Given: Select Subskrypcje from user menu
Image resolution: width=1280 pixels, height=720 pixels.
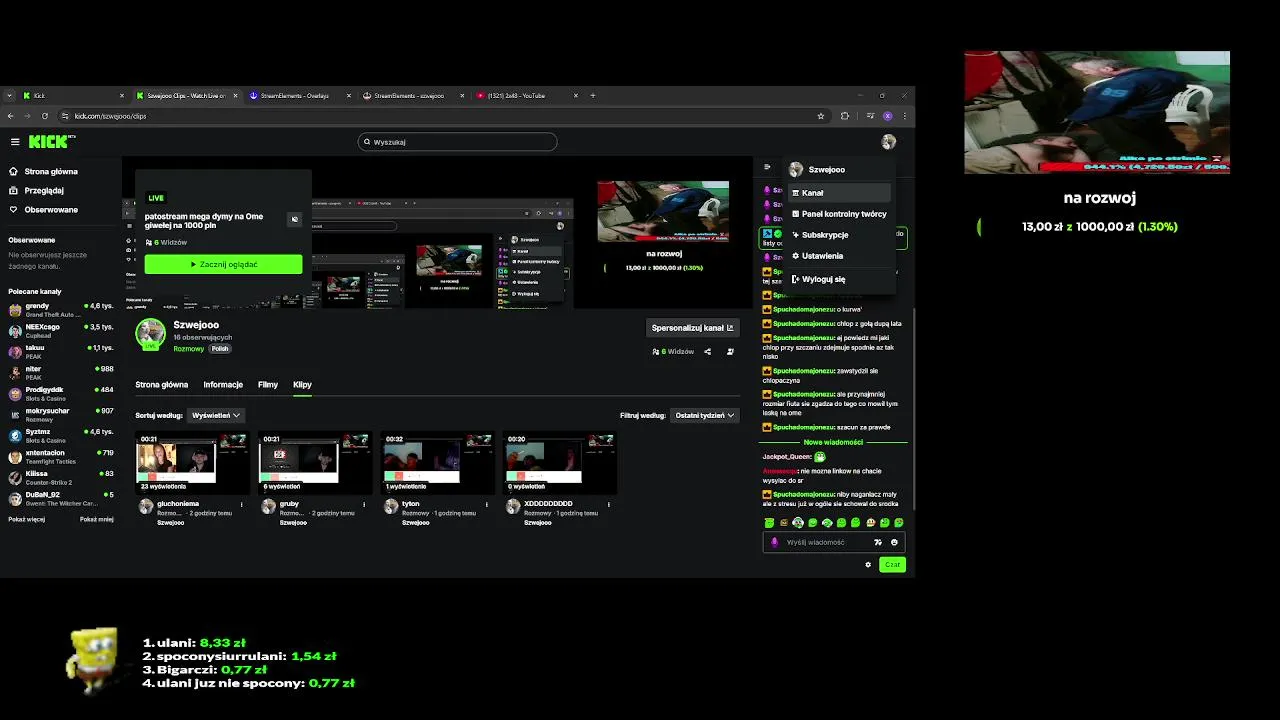Looking at the screenshot, I should (838, 235).
